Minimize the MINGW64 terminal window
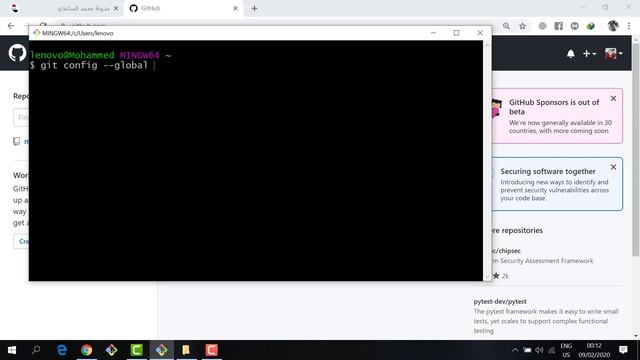 pyautogui.click(x=433, y=33)
